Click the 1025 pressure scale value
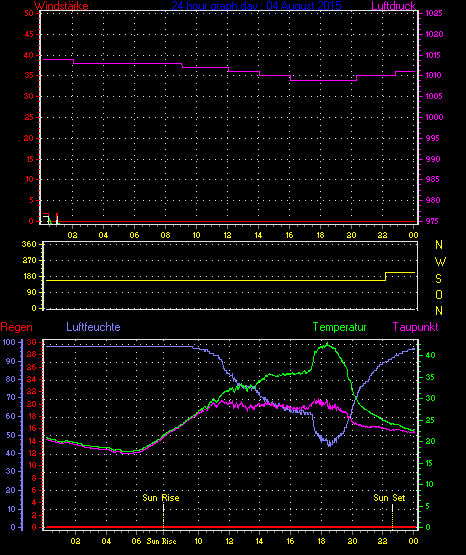Viewport: 466px width, 555px height. point(434,13)
